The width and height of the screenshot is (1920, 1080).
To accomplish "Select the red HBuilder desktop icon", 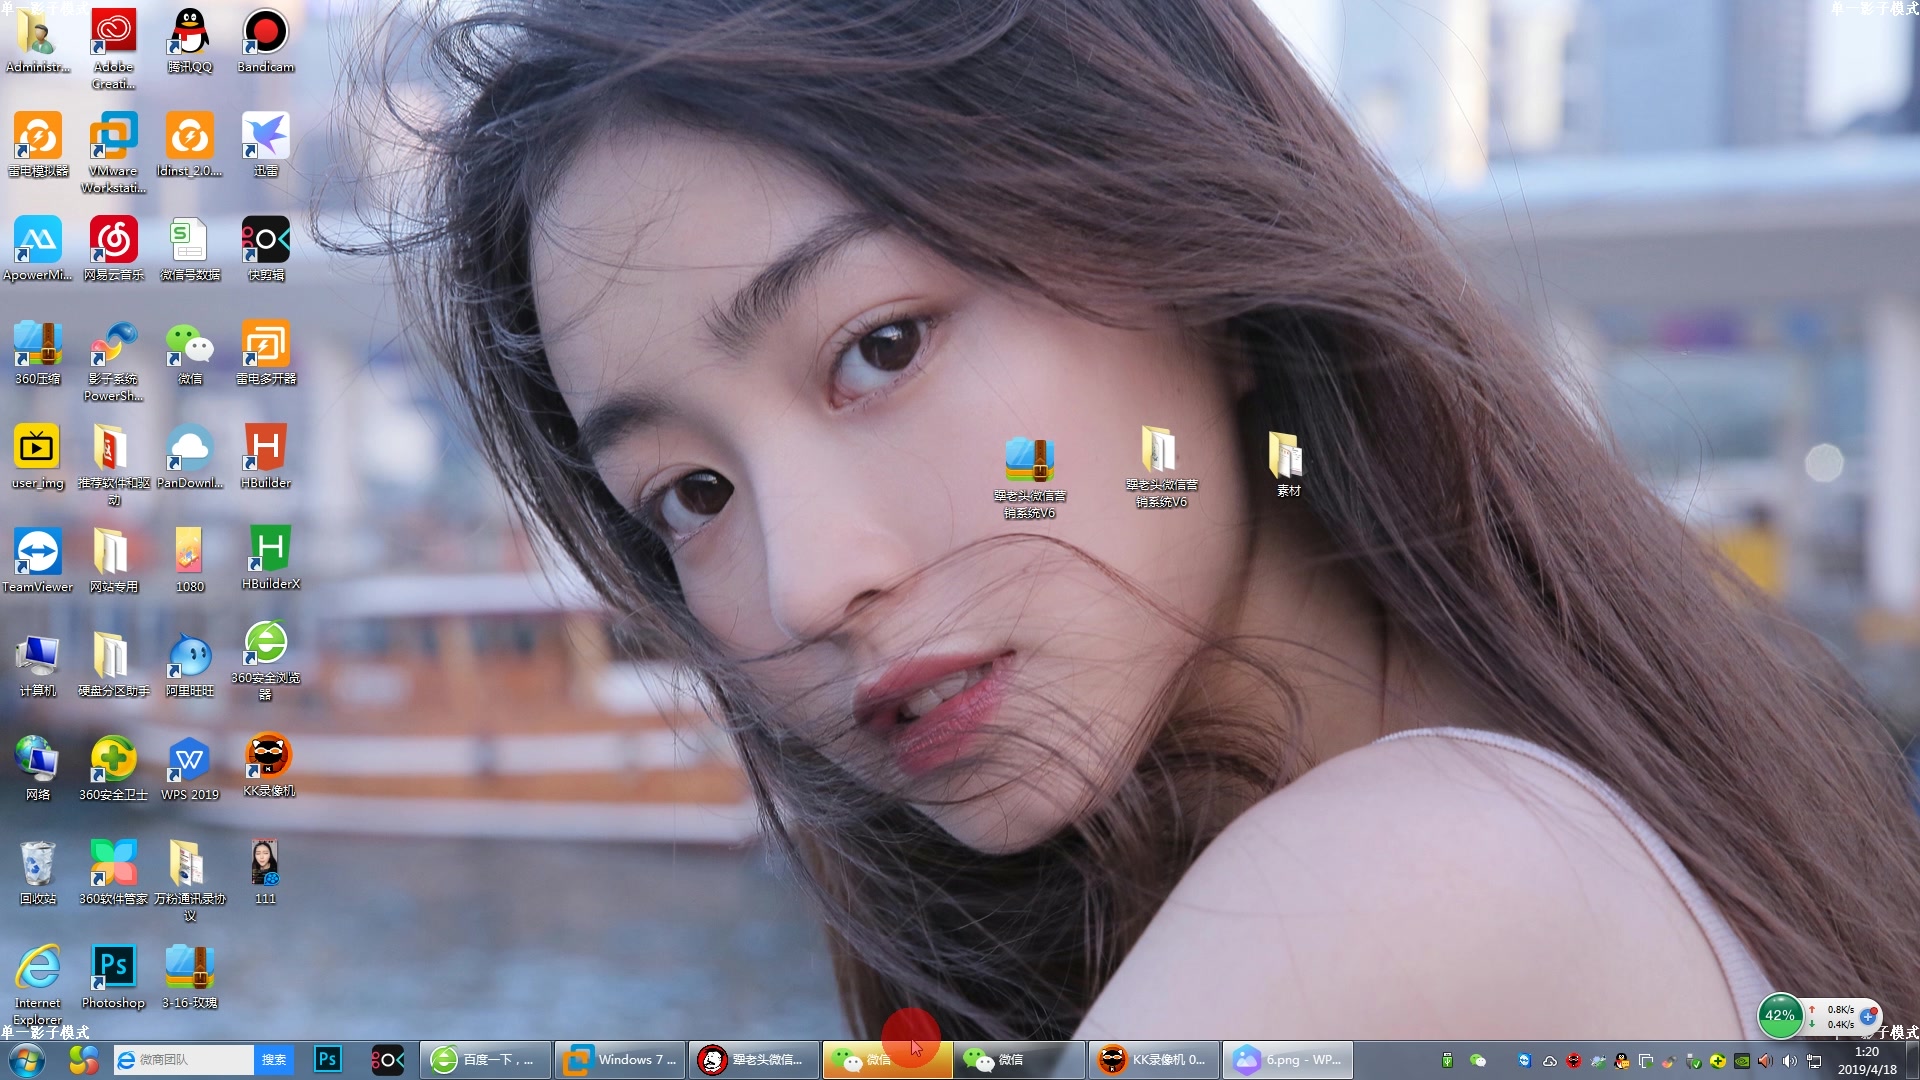I will point(265,457).
